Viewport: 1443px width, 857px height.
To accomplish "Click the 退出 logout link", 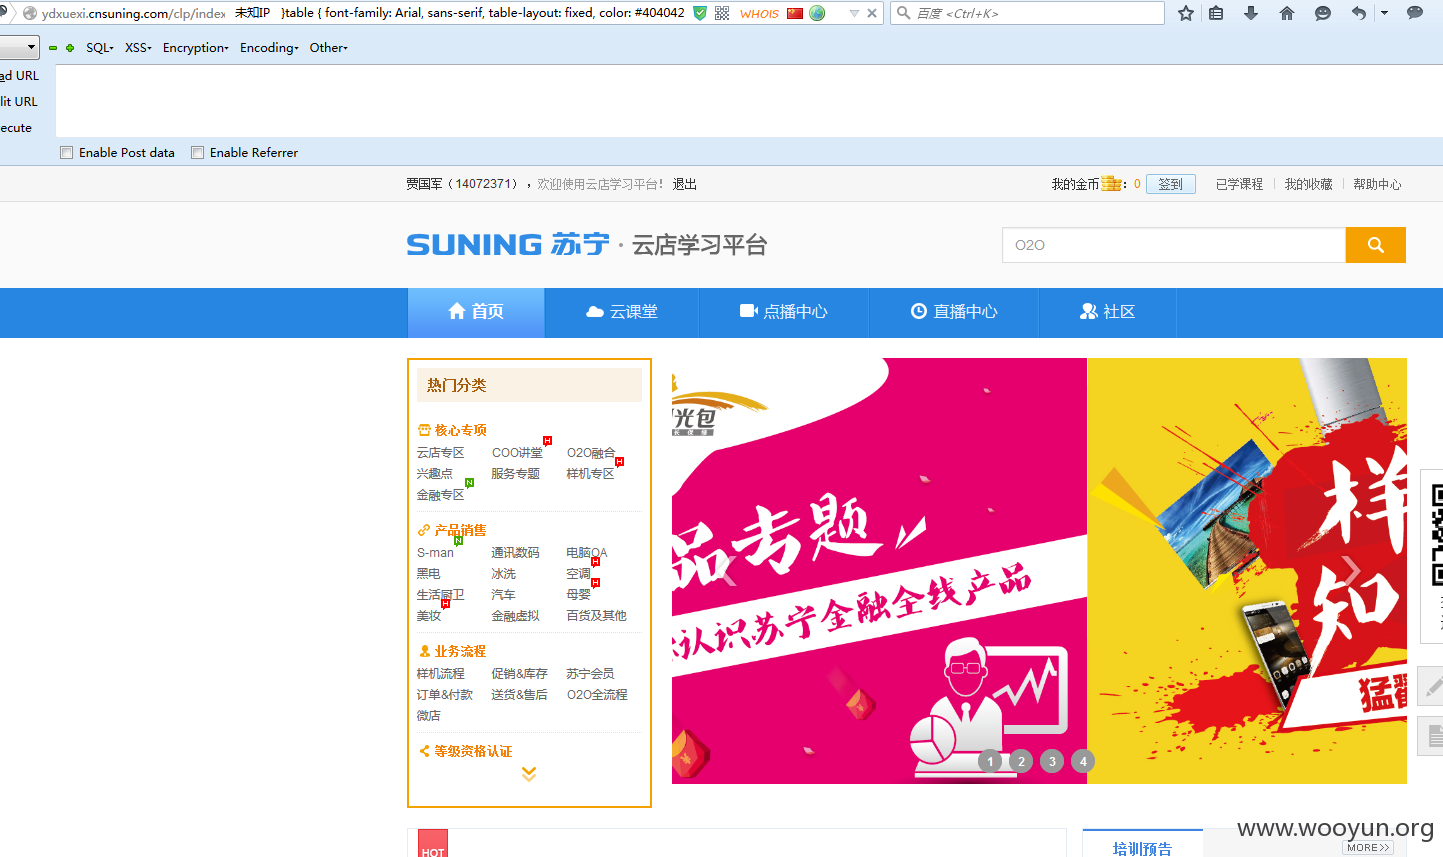I will (x=685, y=184).
